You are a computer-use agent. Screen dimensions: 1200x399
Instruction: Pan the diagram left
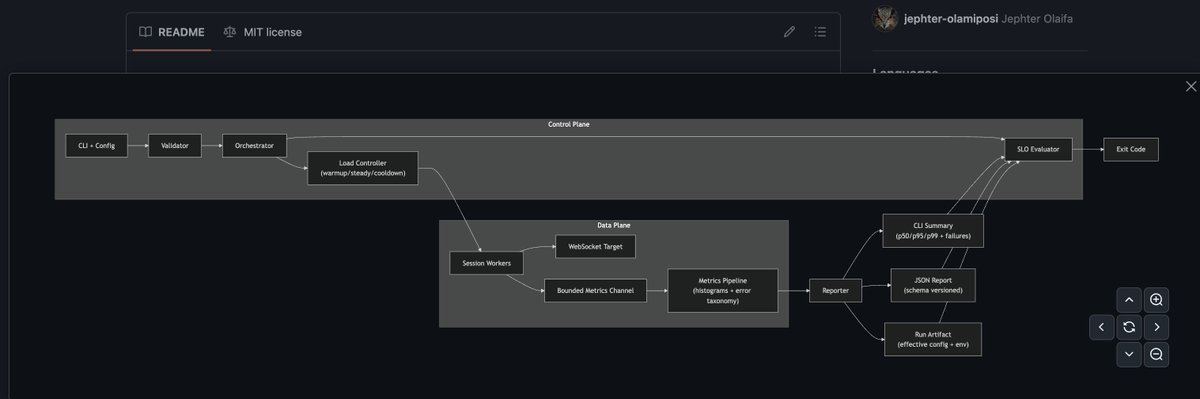pos(1101,327)
